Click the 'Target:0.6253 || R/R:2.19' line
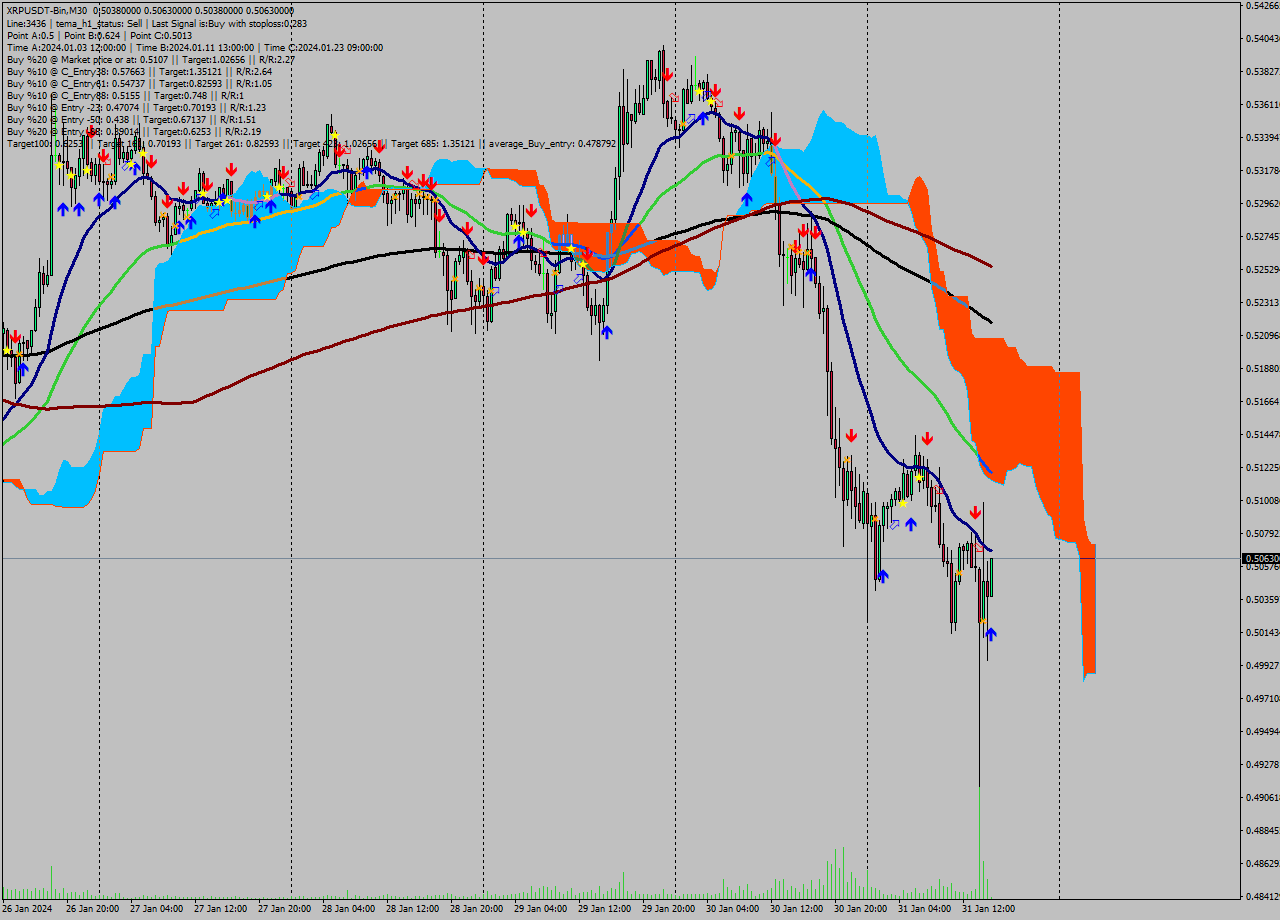The image size is (1280, 920). pyautogui.click(x=208, y=131)
